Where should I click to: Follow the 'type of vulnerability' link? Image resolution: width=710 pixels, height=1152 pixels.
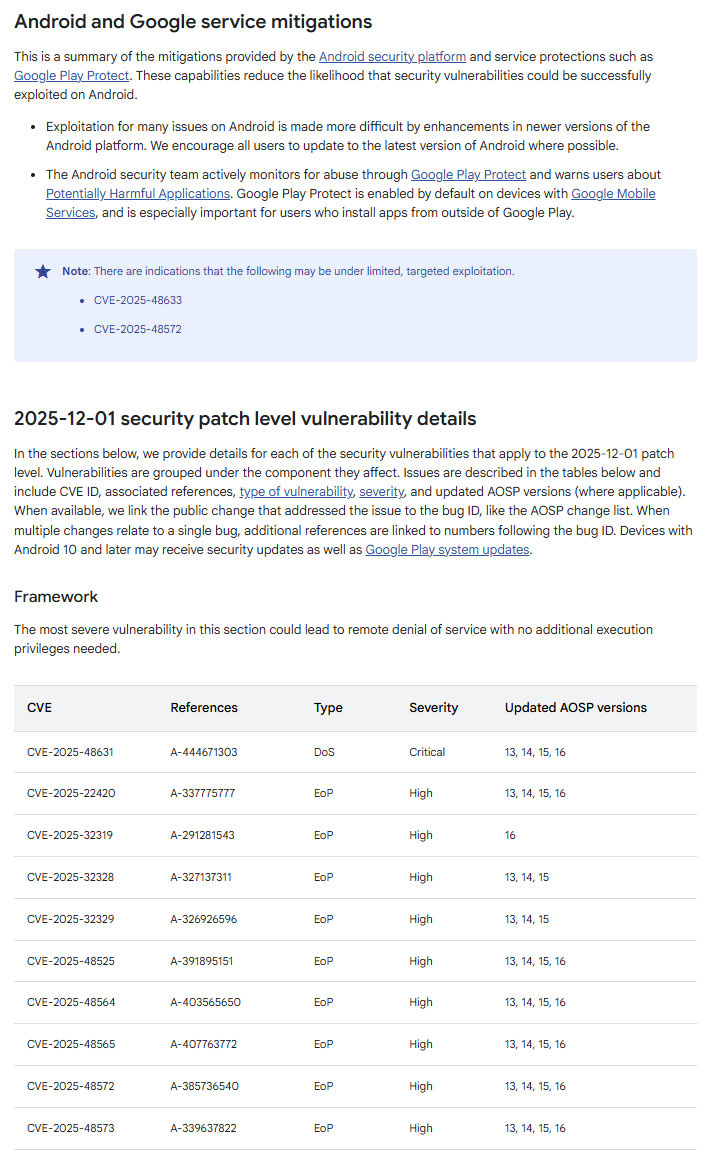click(295, 491)
